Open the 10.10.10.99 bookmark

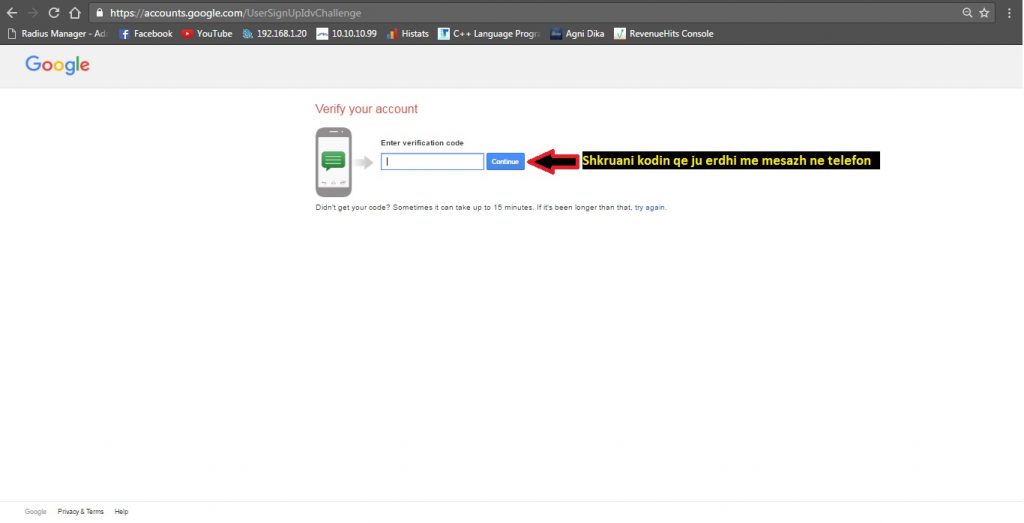tap(347, 34)
